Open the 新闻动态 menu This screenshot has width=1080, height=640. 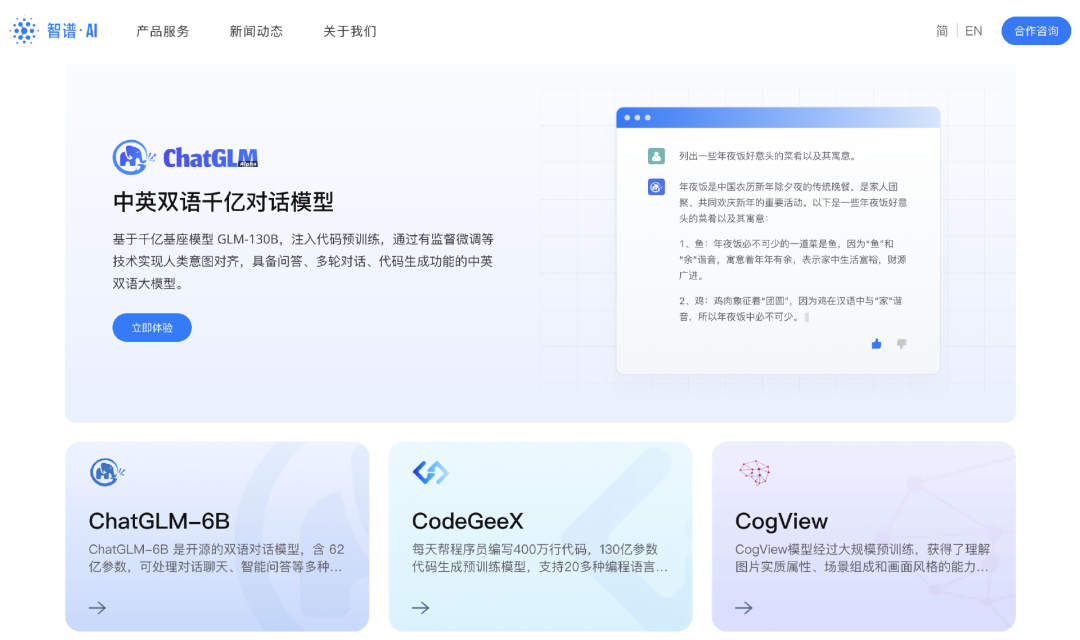pos(256,31)
